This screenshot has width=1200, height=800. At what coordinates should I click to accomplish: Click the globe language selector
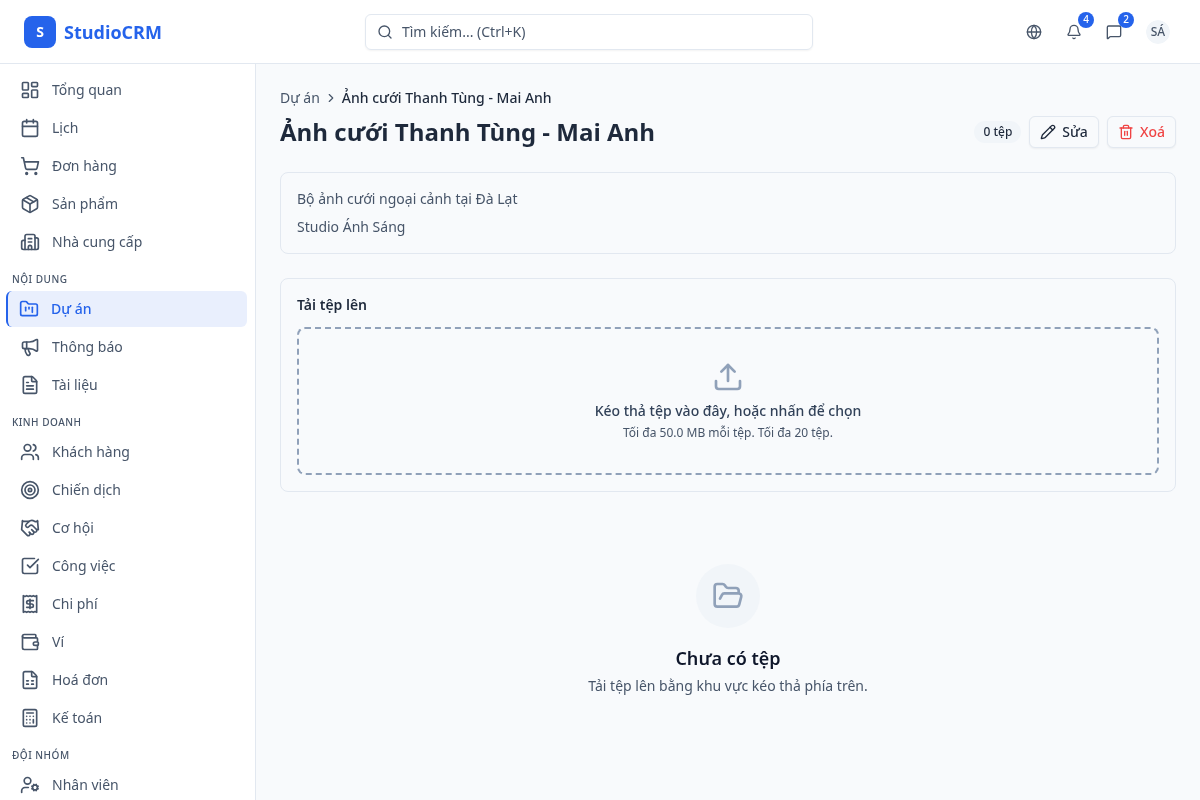1033,32
